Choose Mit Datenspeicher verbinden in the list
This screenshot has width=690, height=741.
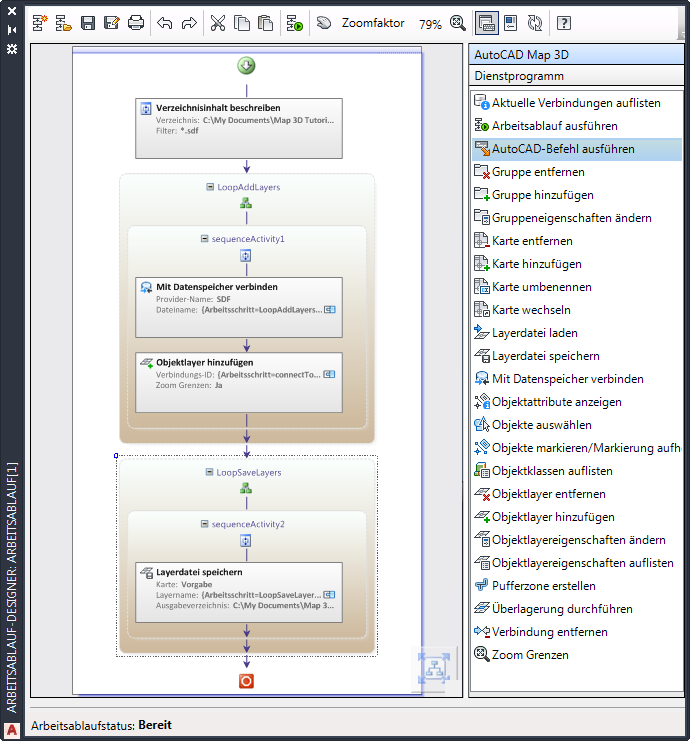577,379
